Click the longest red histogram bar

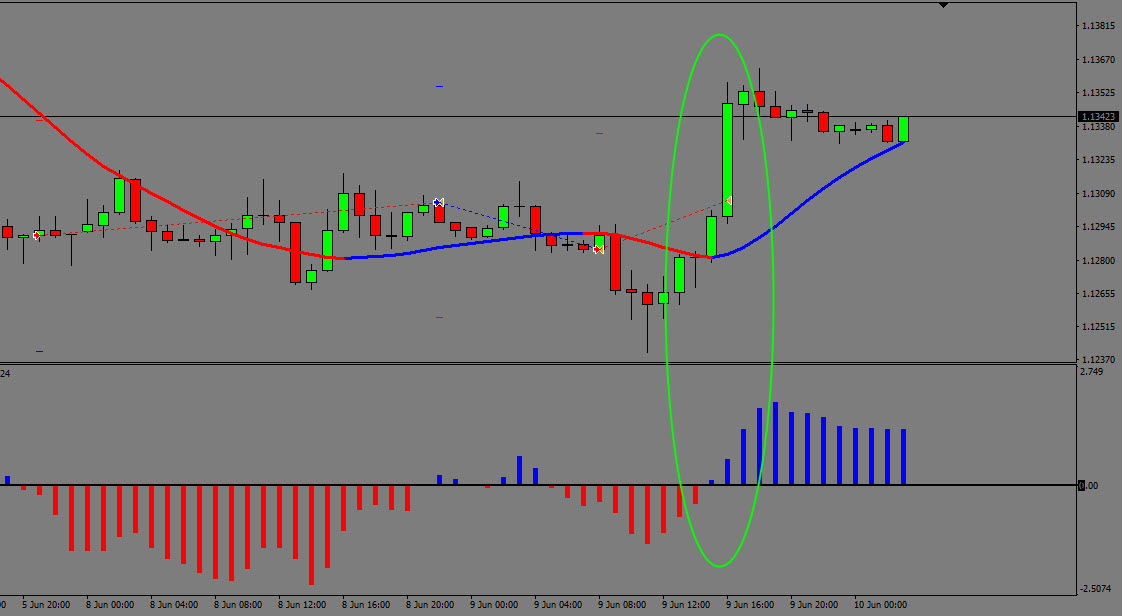click(x=311, y=534)
